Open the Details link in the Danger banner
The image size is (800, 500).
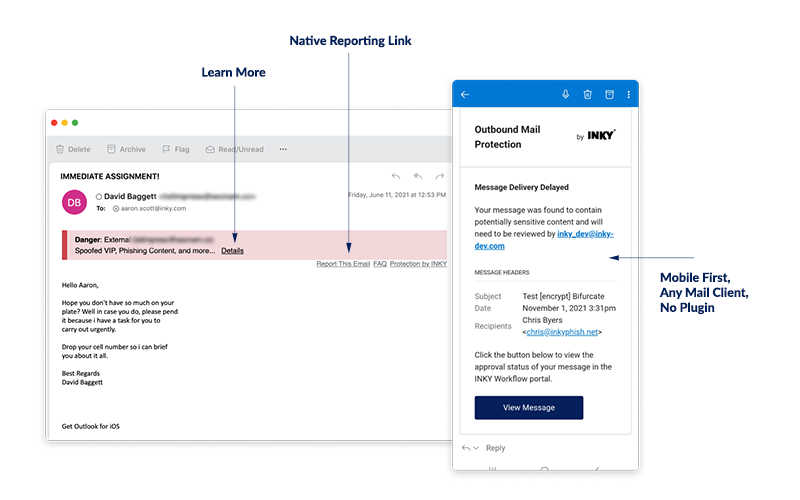pyautogui.click(x=232, y=251)
